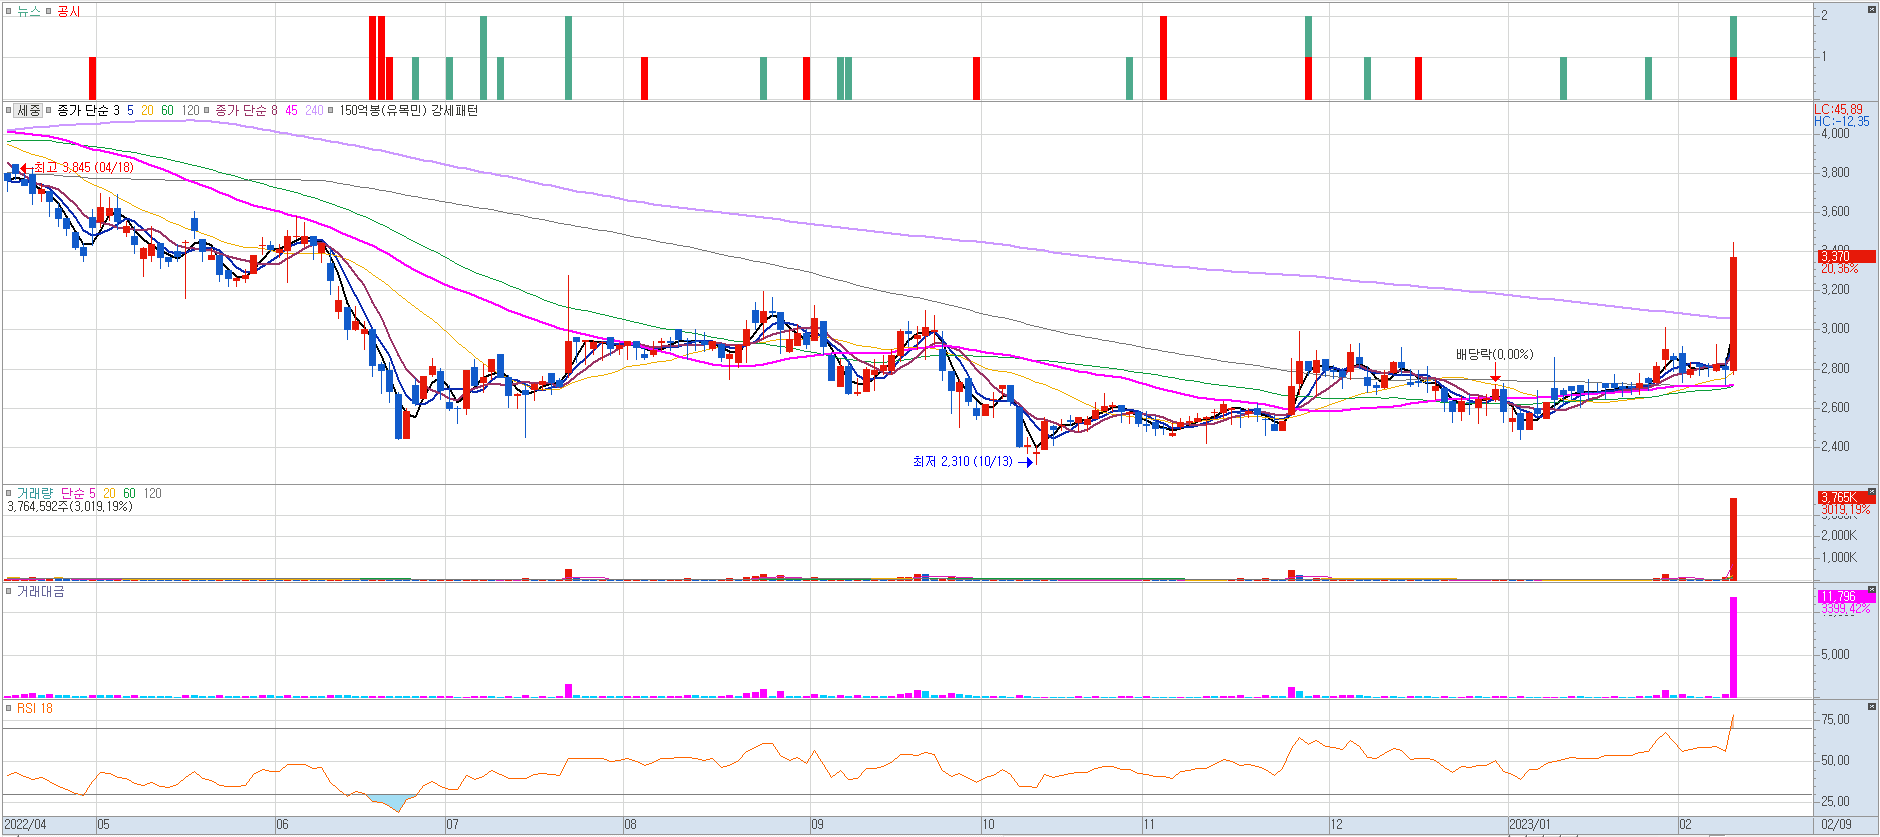Image resolution: width=1880 pixels, height=837 pixels.
Task: Click the 75.00 level on RSI axis
Action: point(1835,720)
